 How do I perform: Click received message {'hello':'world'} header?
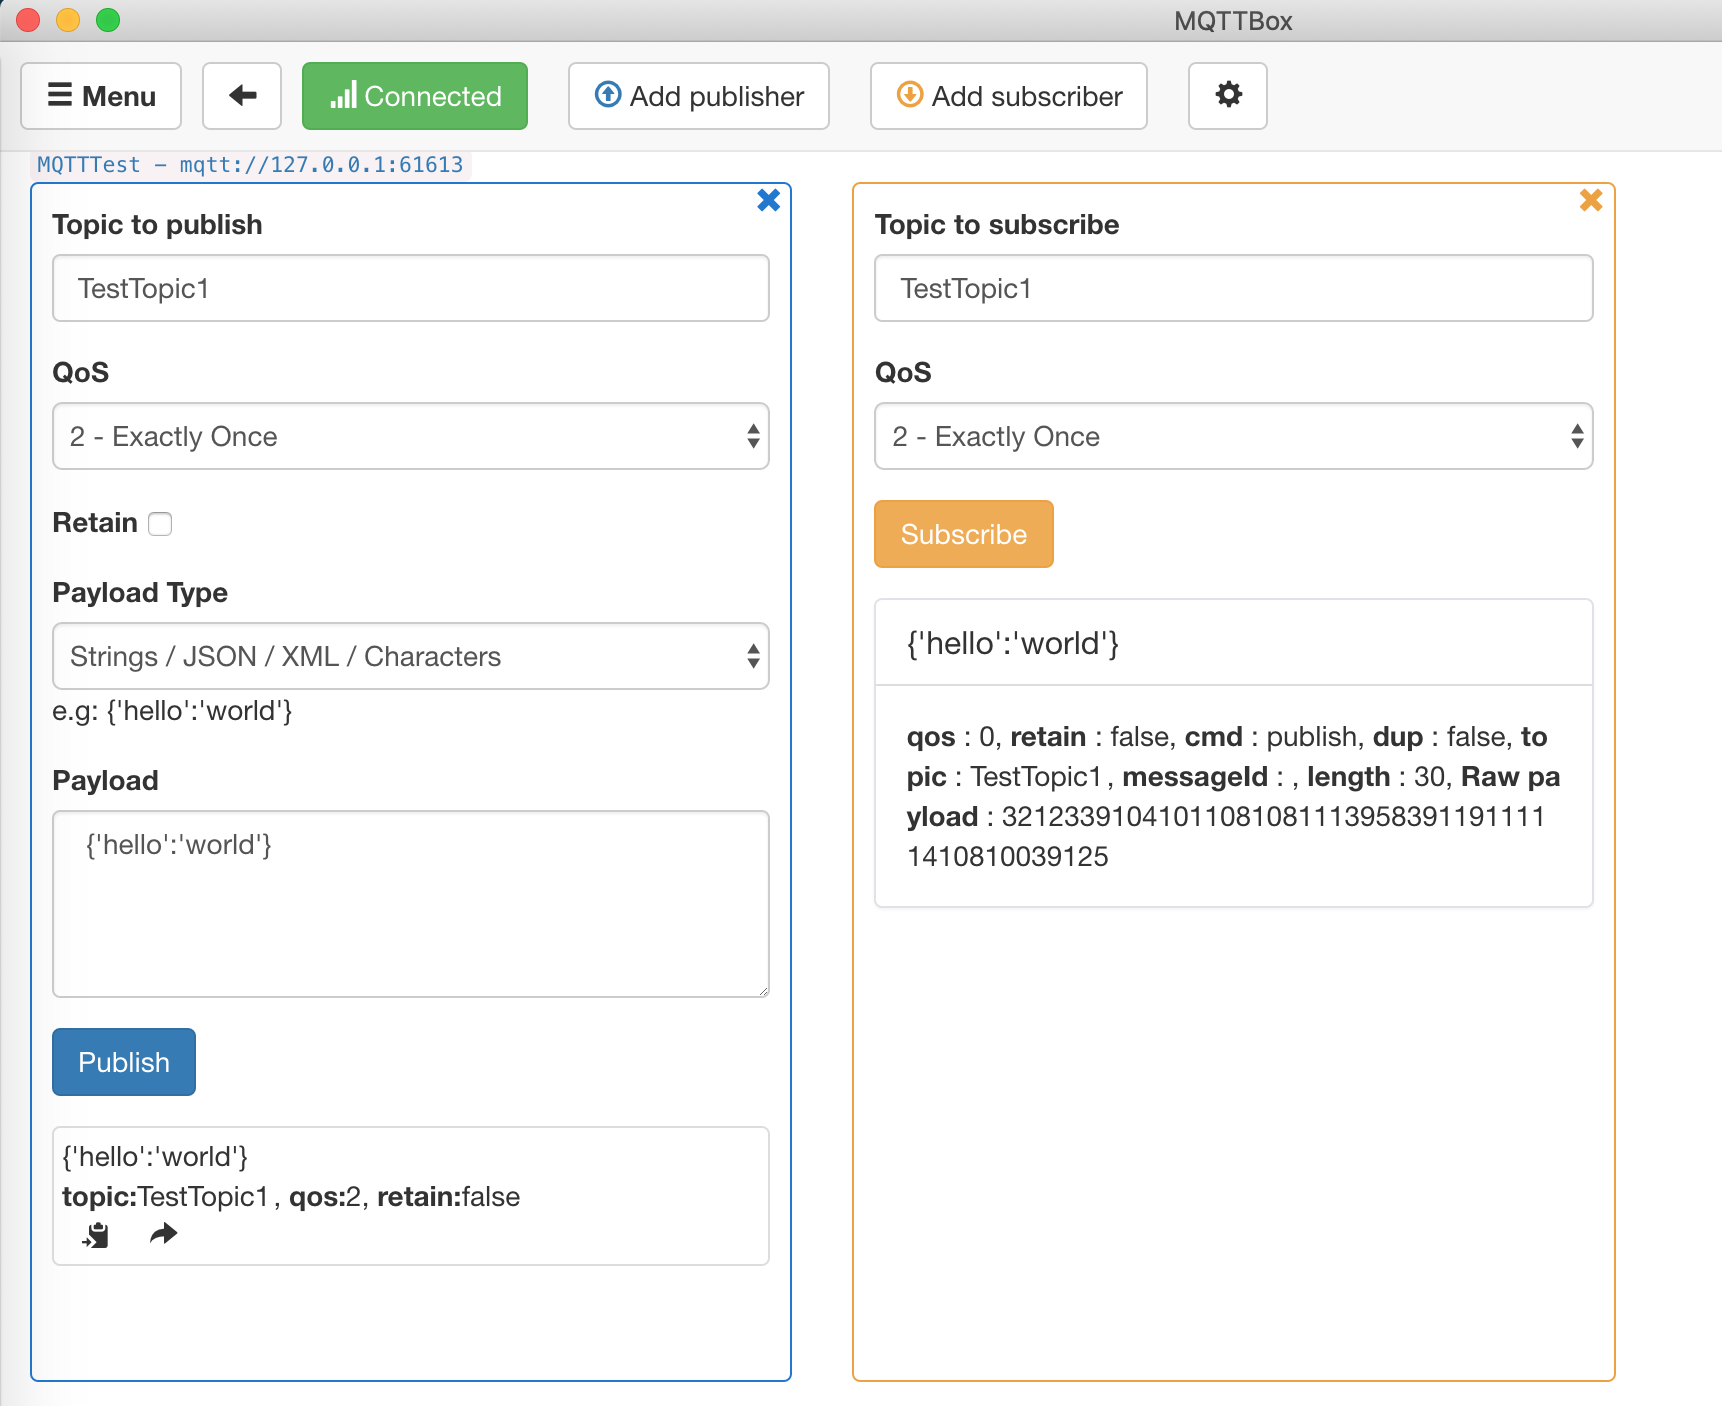click(x=1234, y=643)
